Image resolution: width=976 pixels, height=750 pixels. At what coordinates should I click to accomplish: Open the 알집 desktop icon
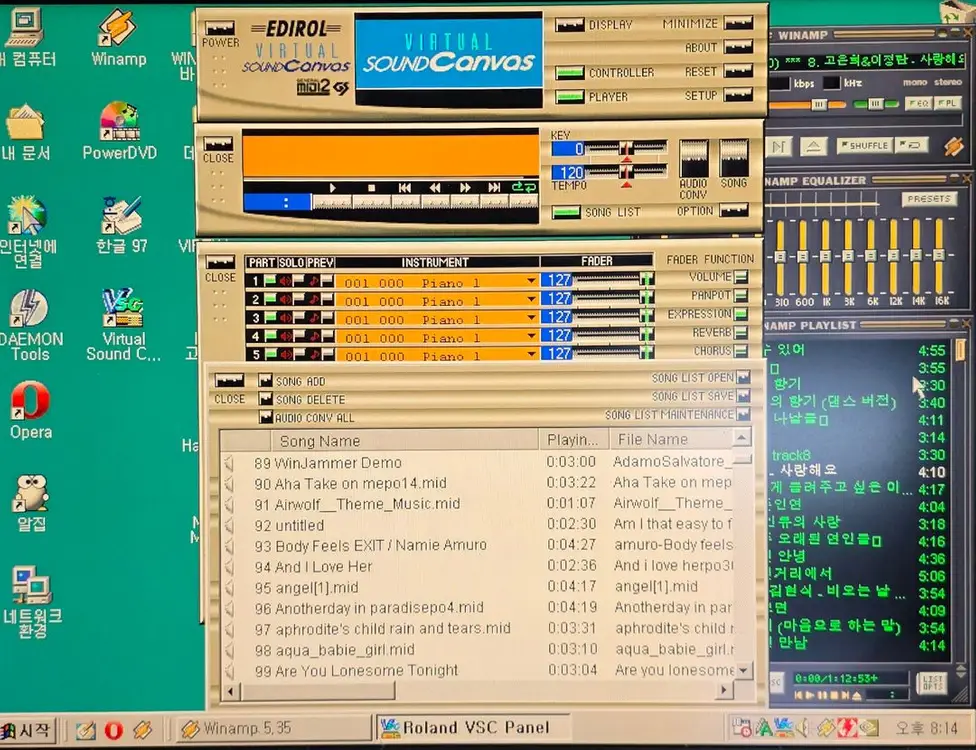click(x=31, y=503)
